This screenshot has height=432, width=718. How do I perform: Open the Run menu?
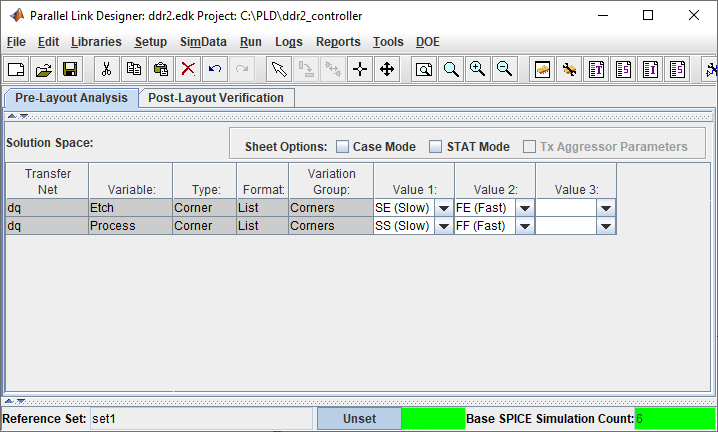tap(250, 42)
